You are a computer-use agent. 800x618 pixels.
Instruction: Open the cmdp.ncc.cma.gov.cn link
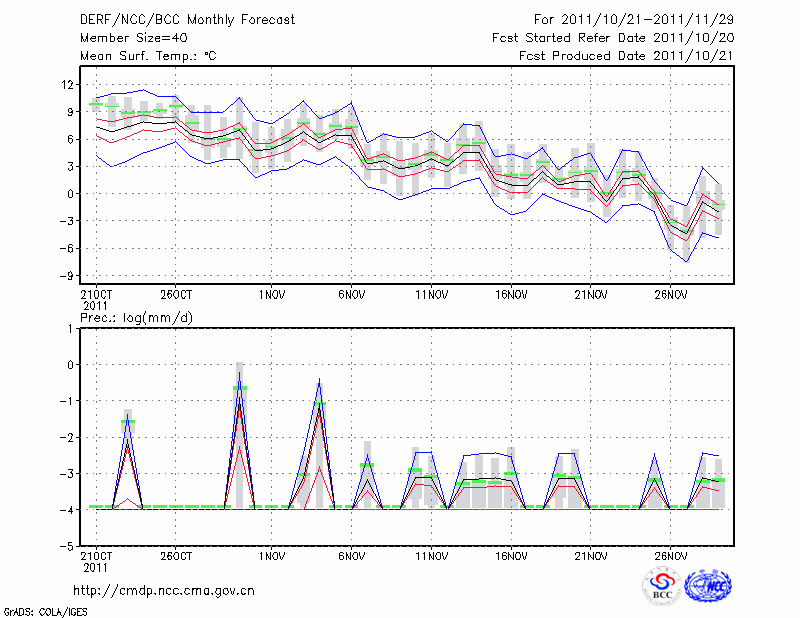[164, 590]
